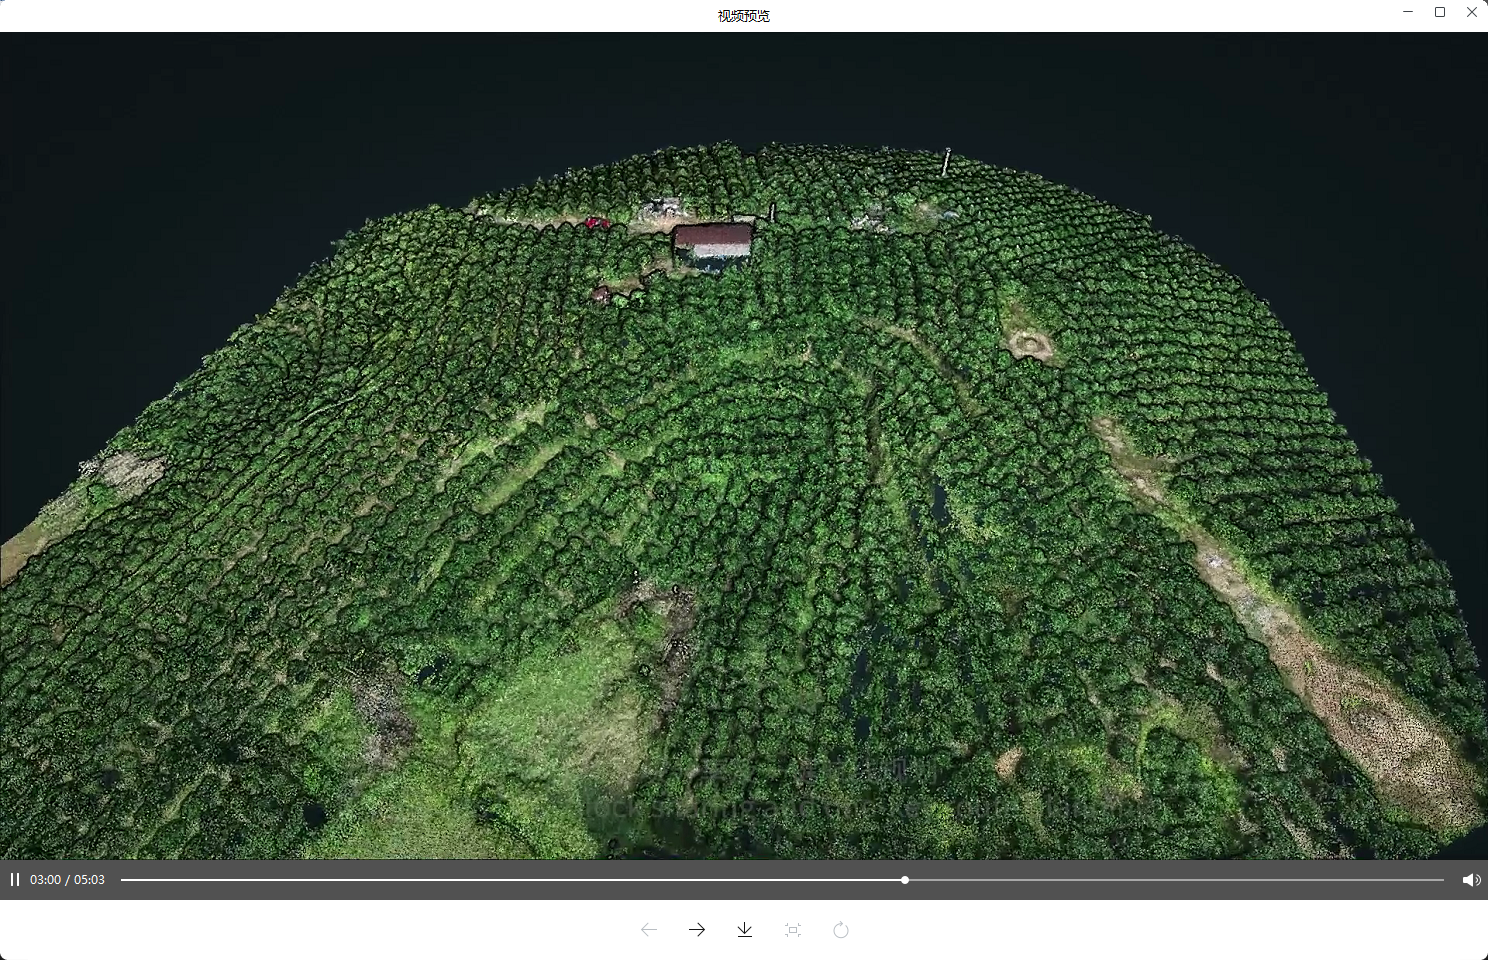
Task: Download the video with the download icon
Action: pyautogui.click(x=745, y=930)
